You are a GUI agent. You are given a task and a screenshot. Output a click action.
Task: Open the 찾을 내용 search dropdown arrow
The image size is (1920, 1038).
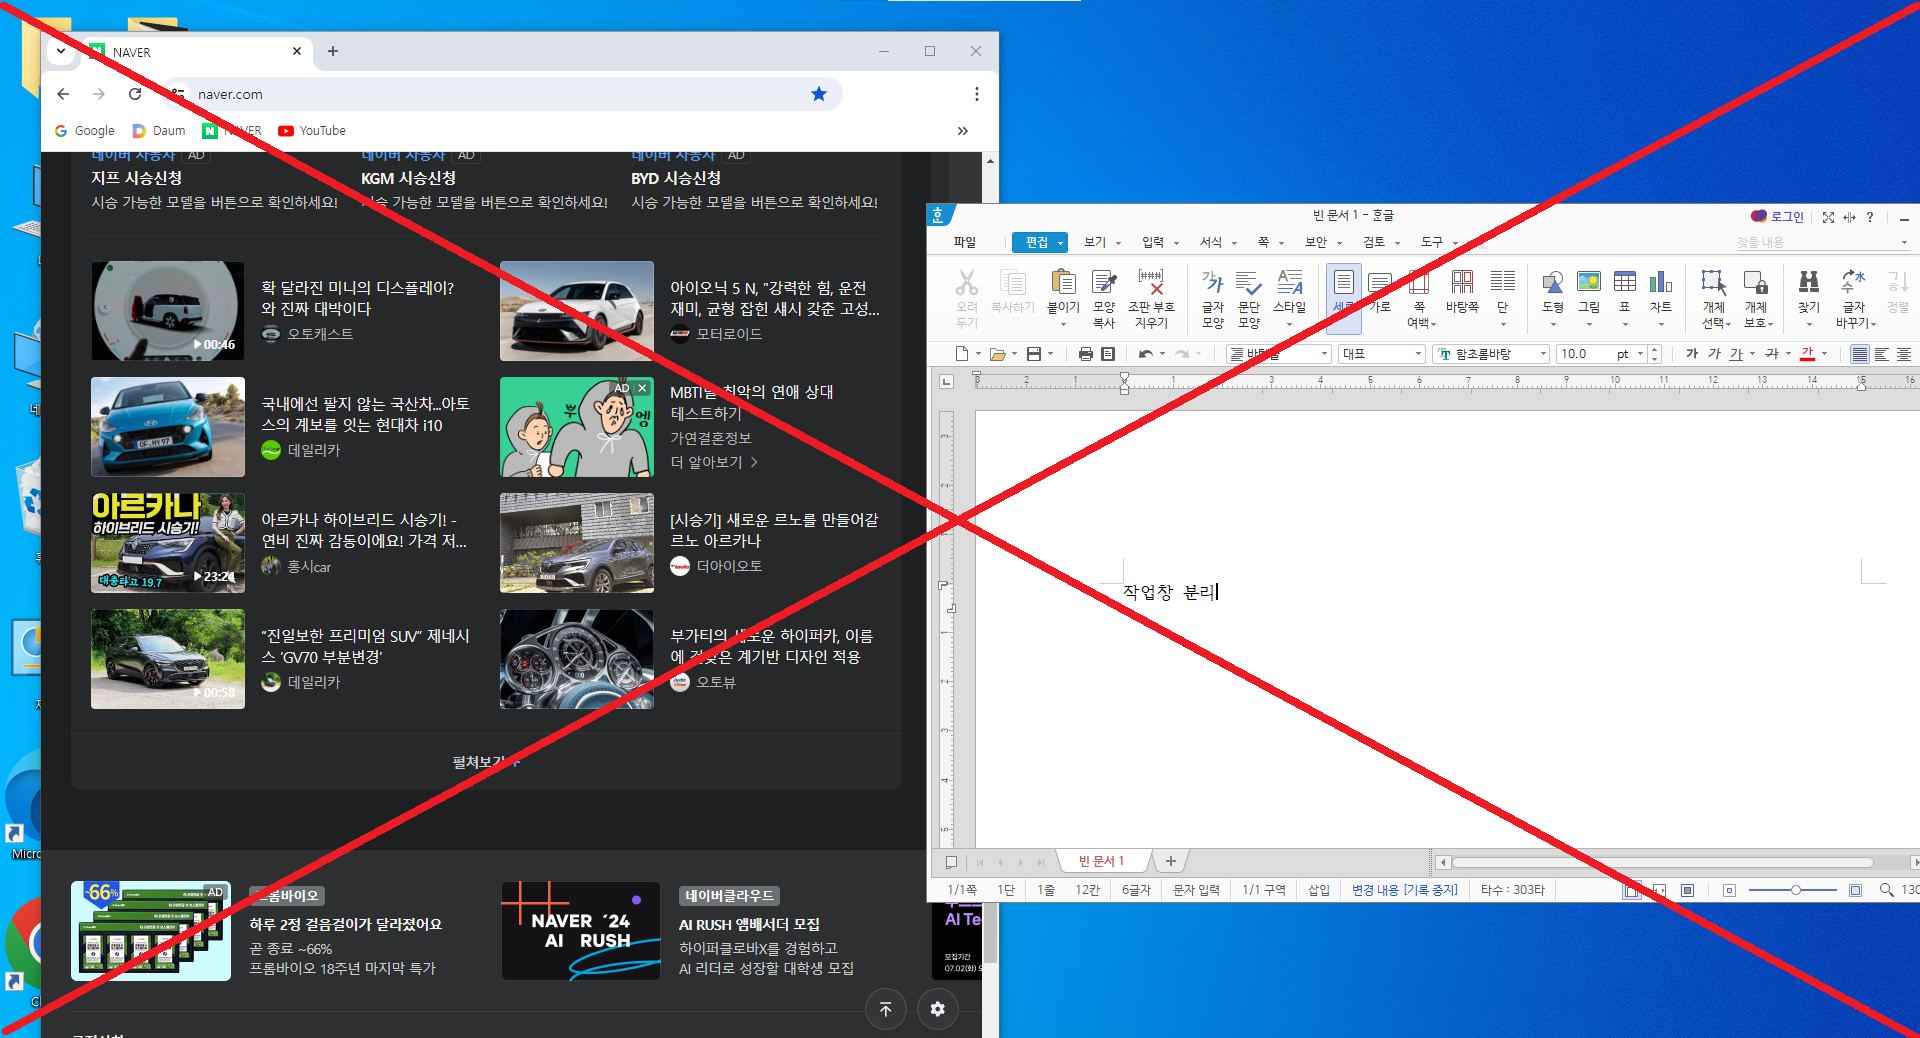pyautogui.click(x=1904, y=243)
